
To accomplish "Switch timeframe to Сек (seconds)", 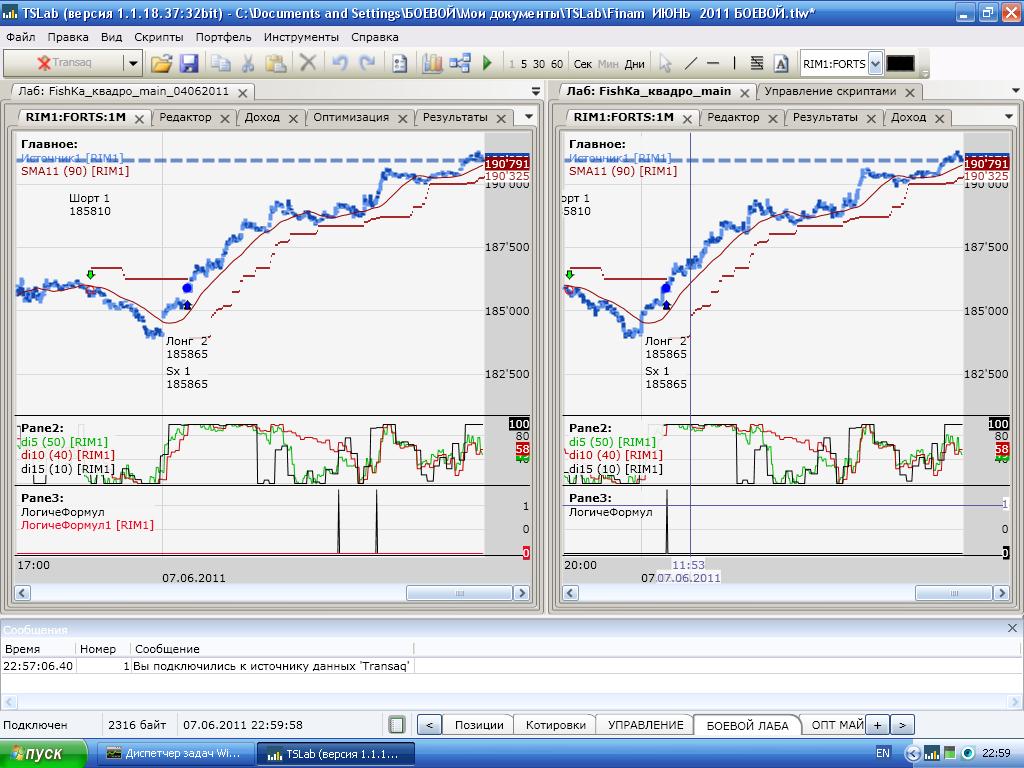I will pyautogui.click(x=582, y=64).
